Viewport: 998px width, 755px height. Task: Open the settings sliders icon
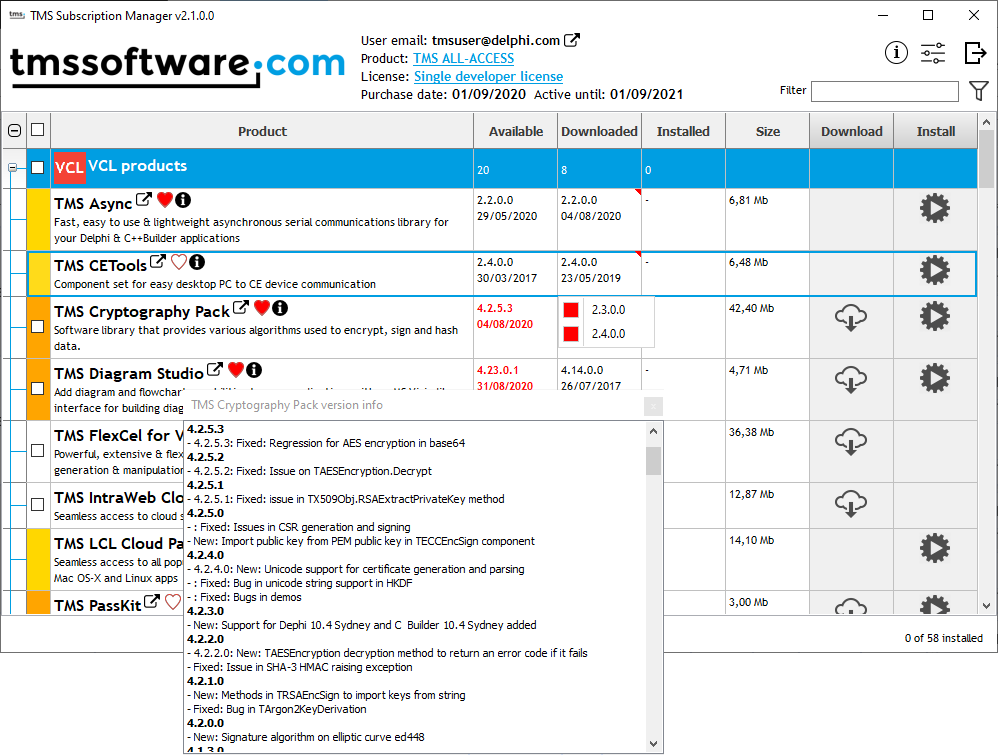point(933,53)
